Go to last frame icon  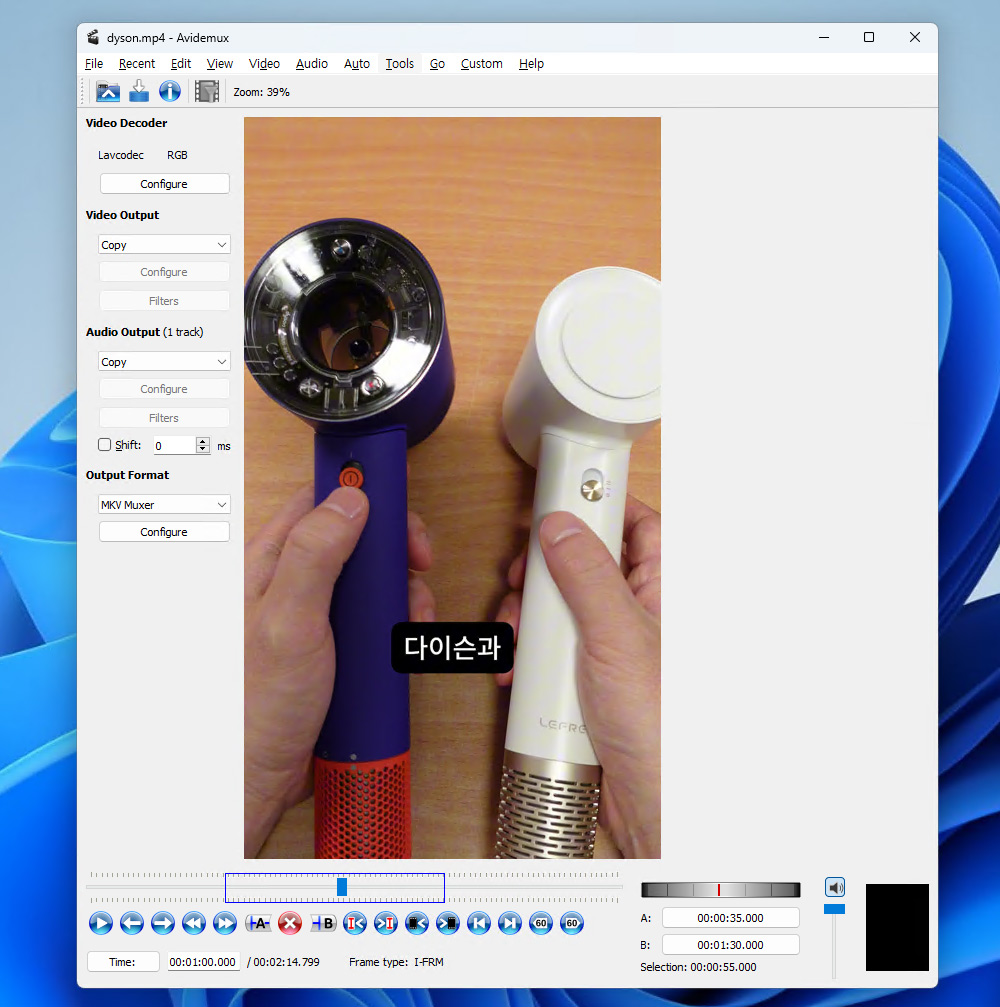click(509, 923)
